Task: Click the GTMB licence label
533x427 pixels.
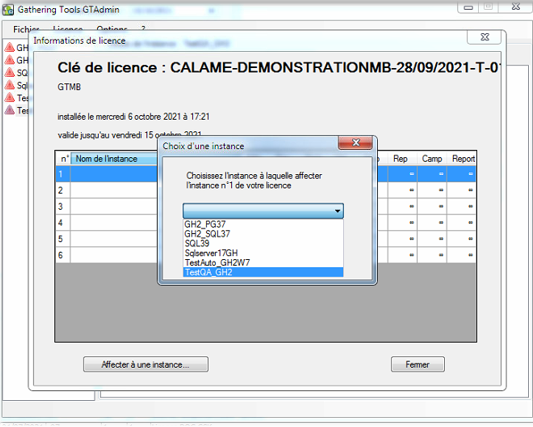Action: 69,87
